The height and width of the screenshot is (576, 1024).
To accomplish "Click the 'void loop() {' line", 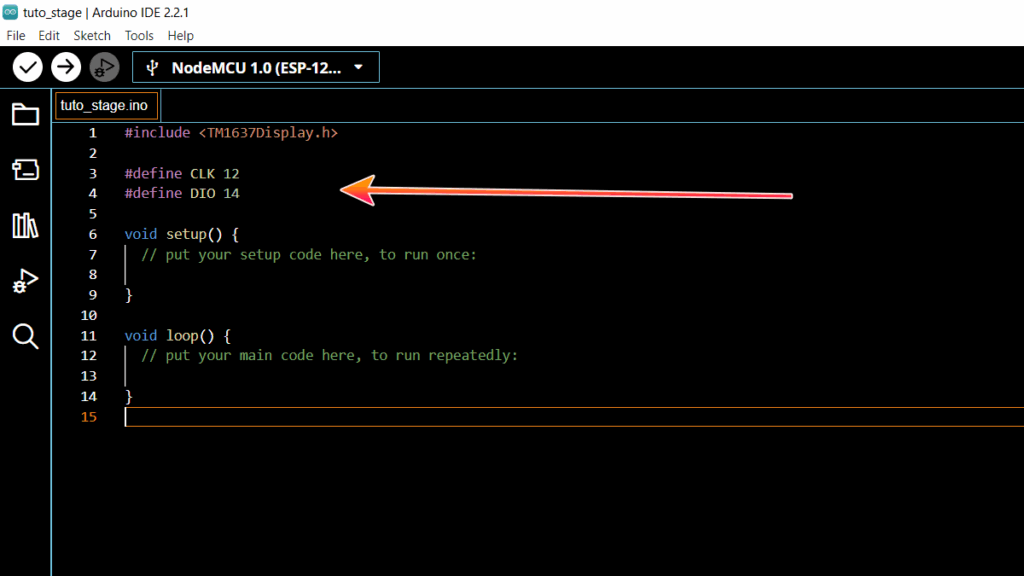I will point(178,336).
